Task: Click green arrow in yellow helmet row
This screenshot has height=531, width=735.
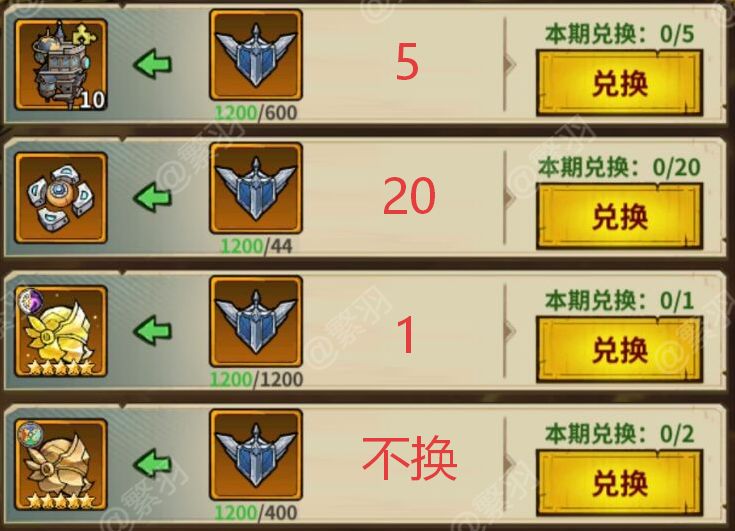Action: pyautogui.click(x=153, y=330)
